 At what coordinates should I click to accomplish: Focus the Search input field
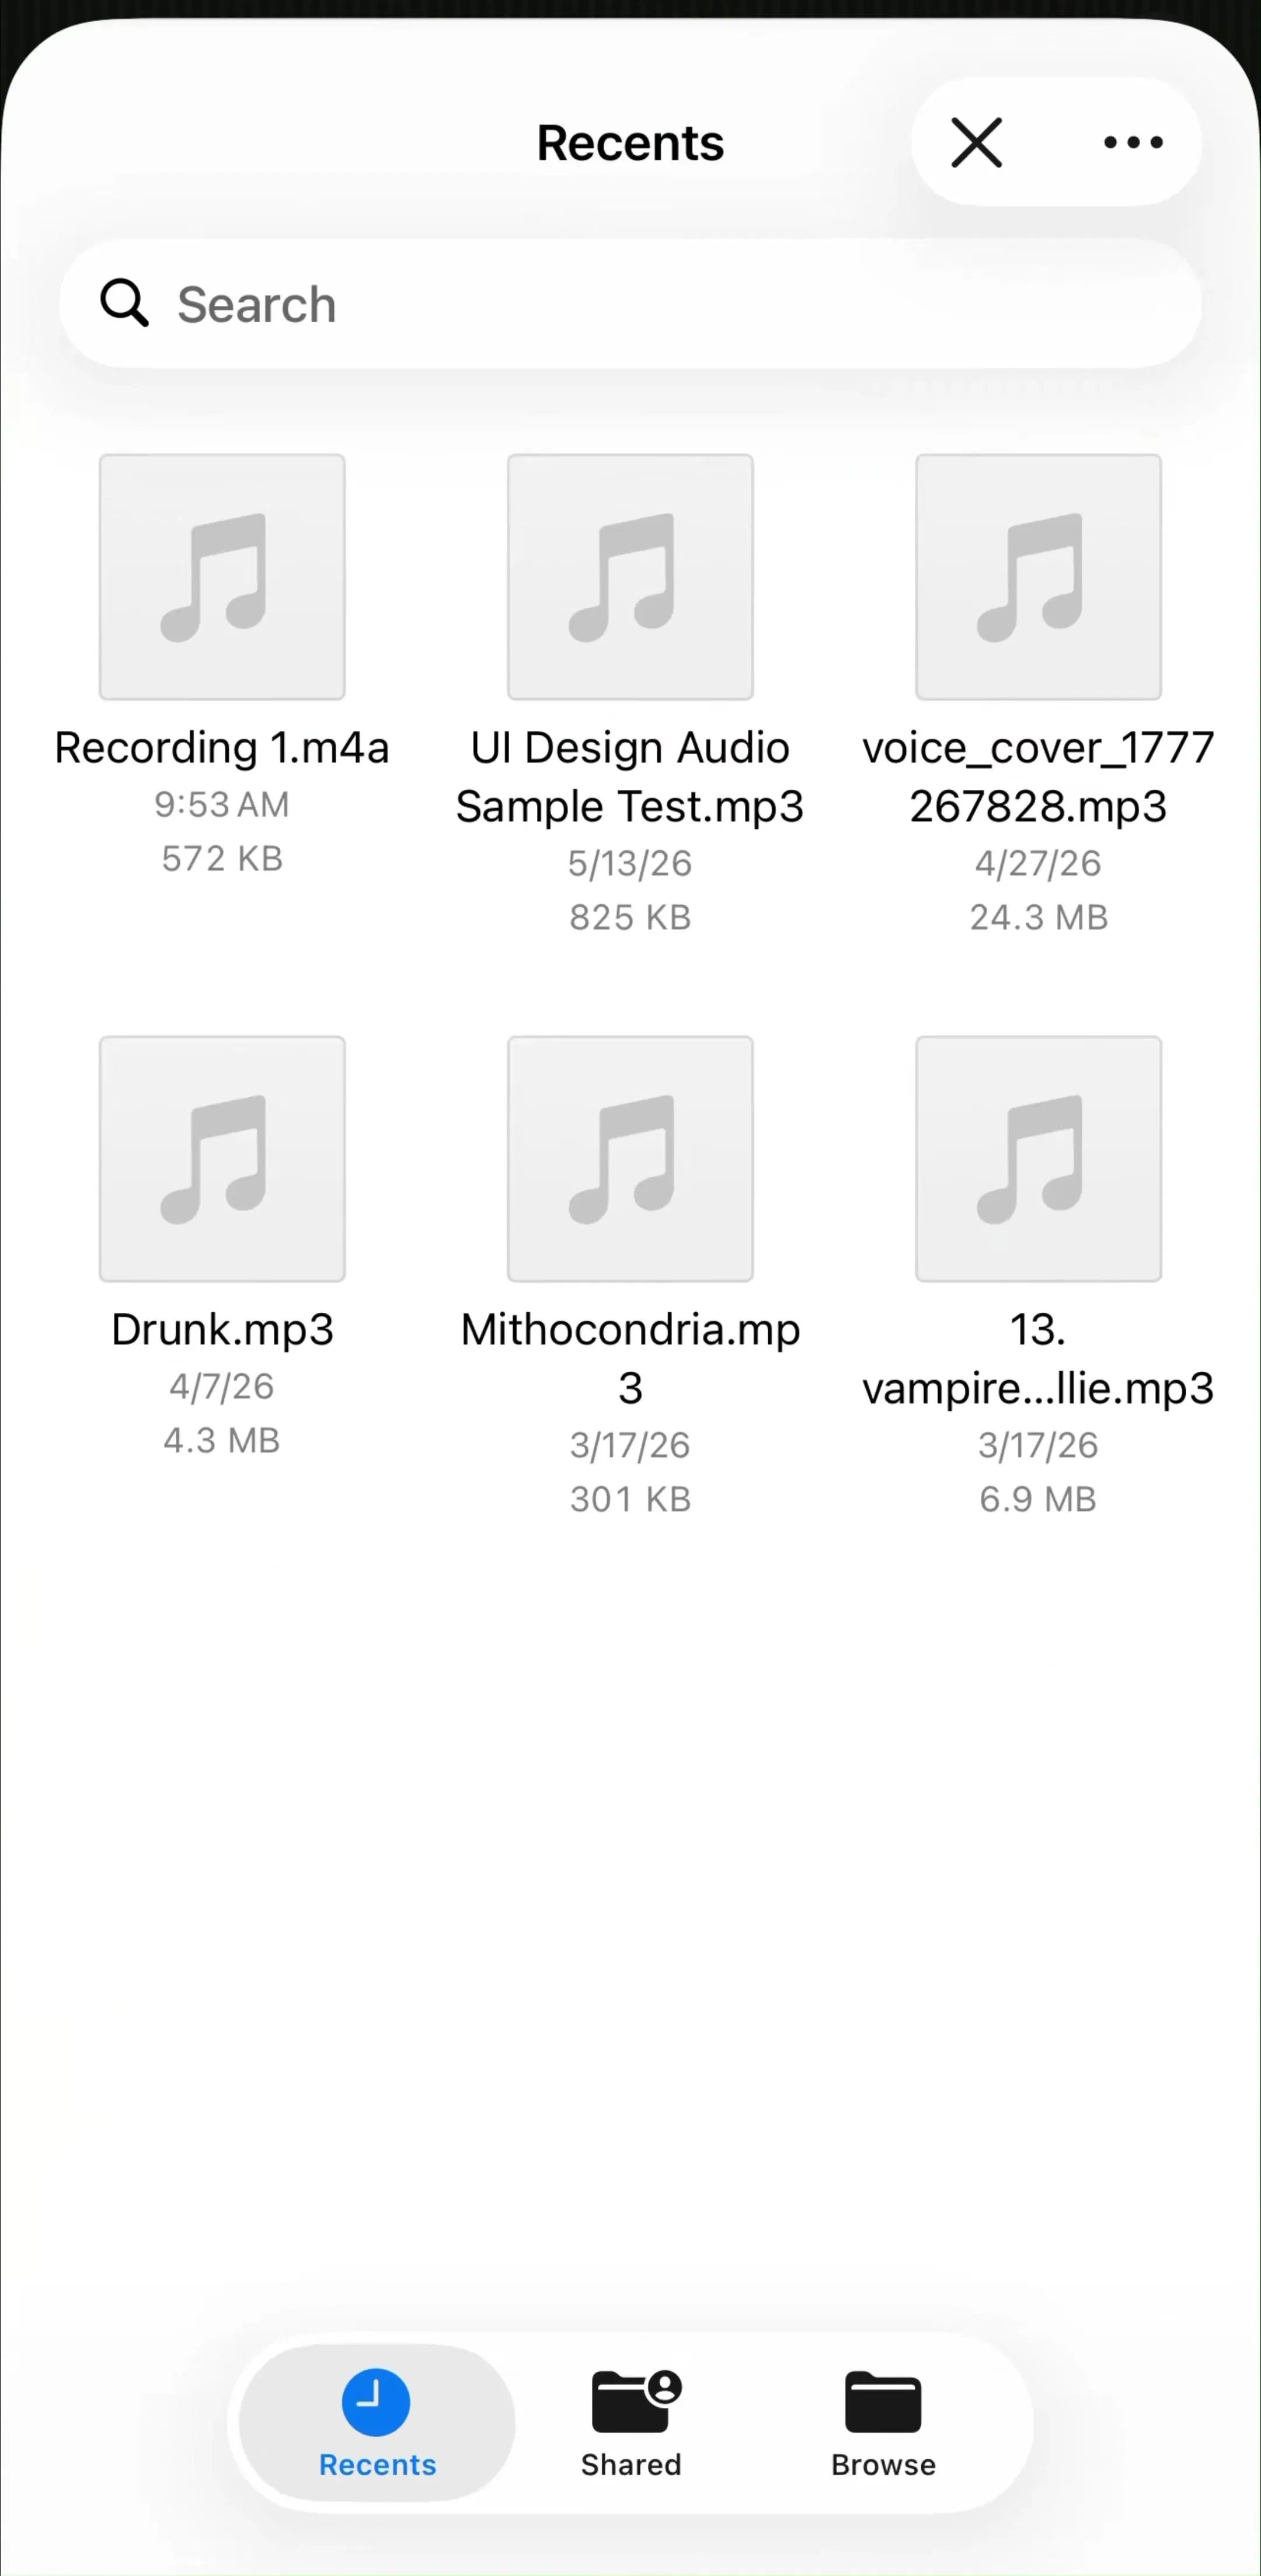click(x=630, y=303)
